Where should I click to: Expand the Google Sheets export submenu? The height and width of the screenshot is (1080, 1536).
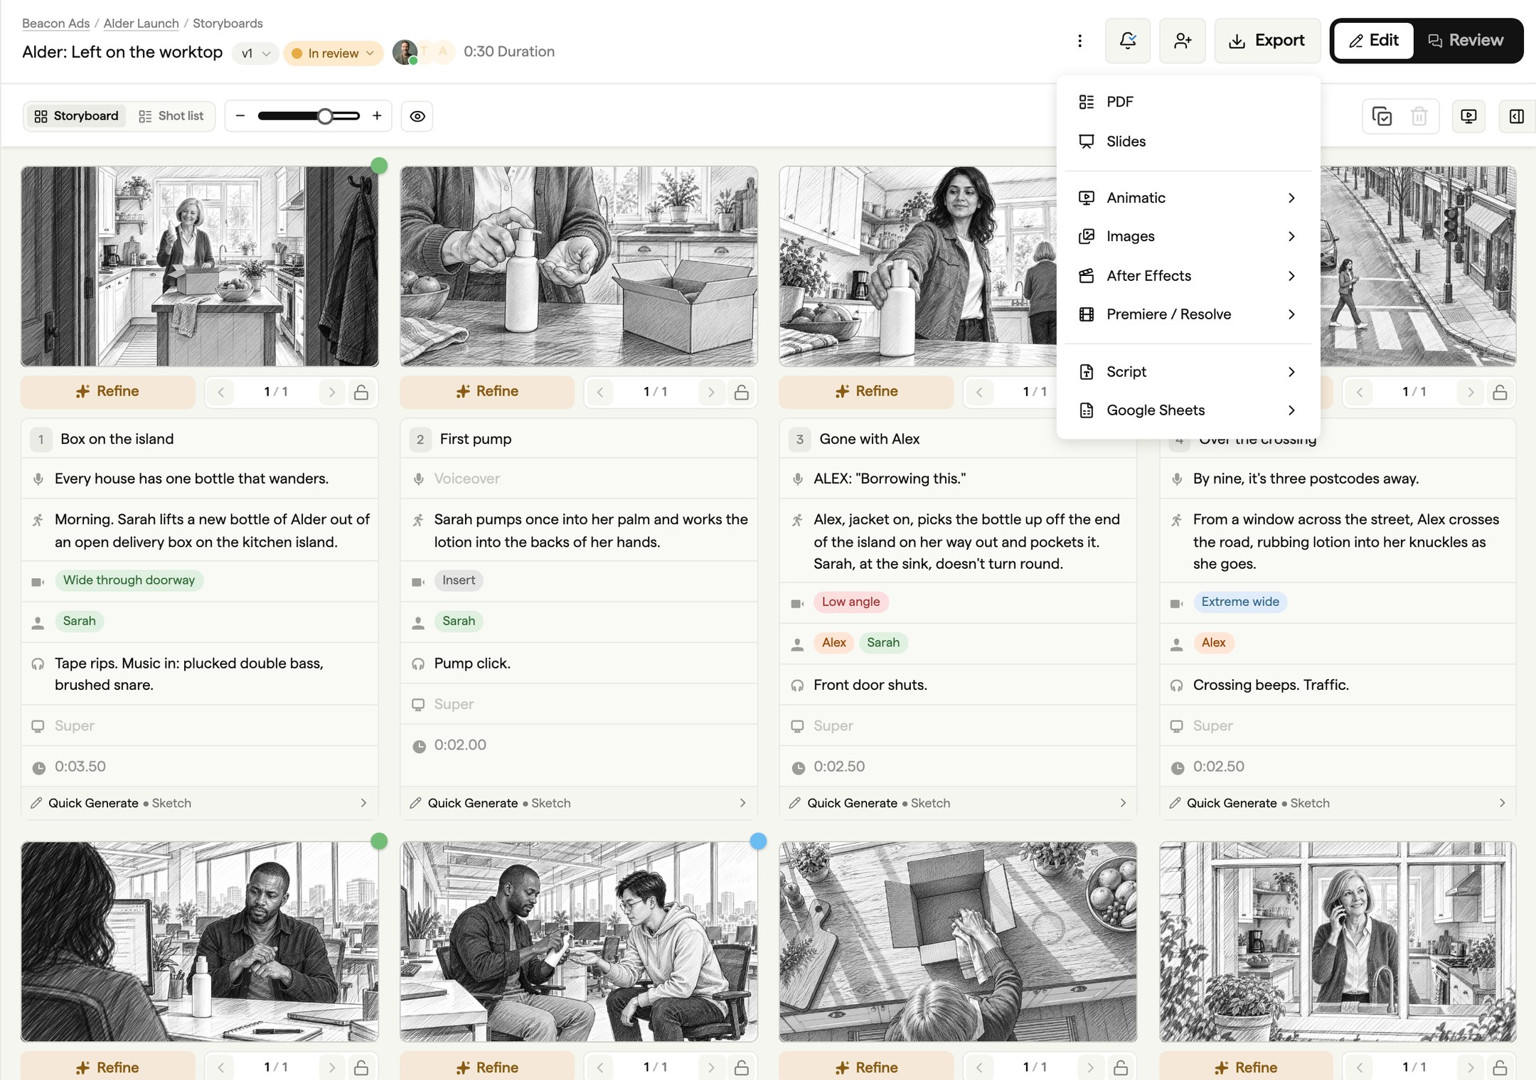1188,410
